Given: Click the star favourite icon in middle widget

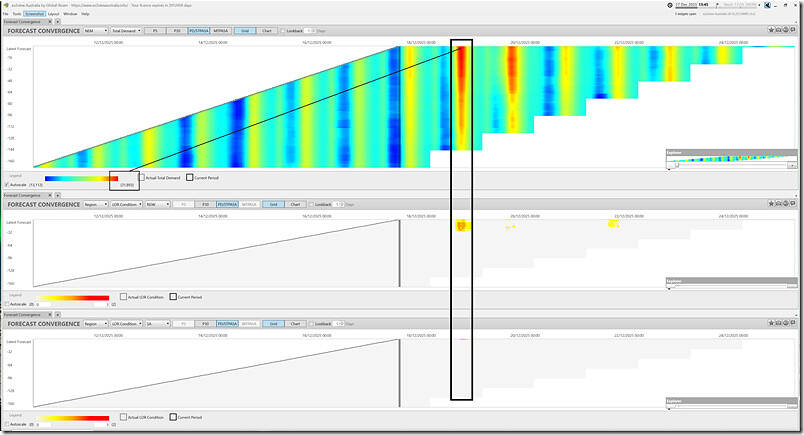Looking at the screenshot, I should coord(771,203).
